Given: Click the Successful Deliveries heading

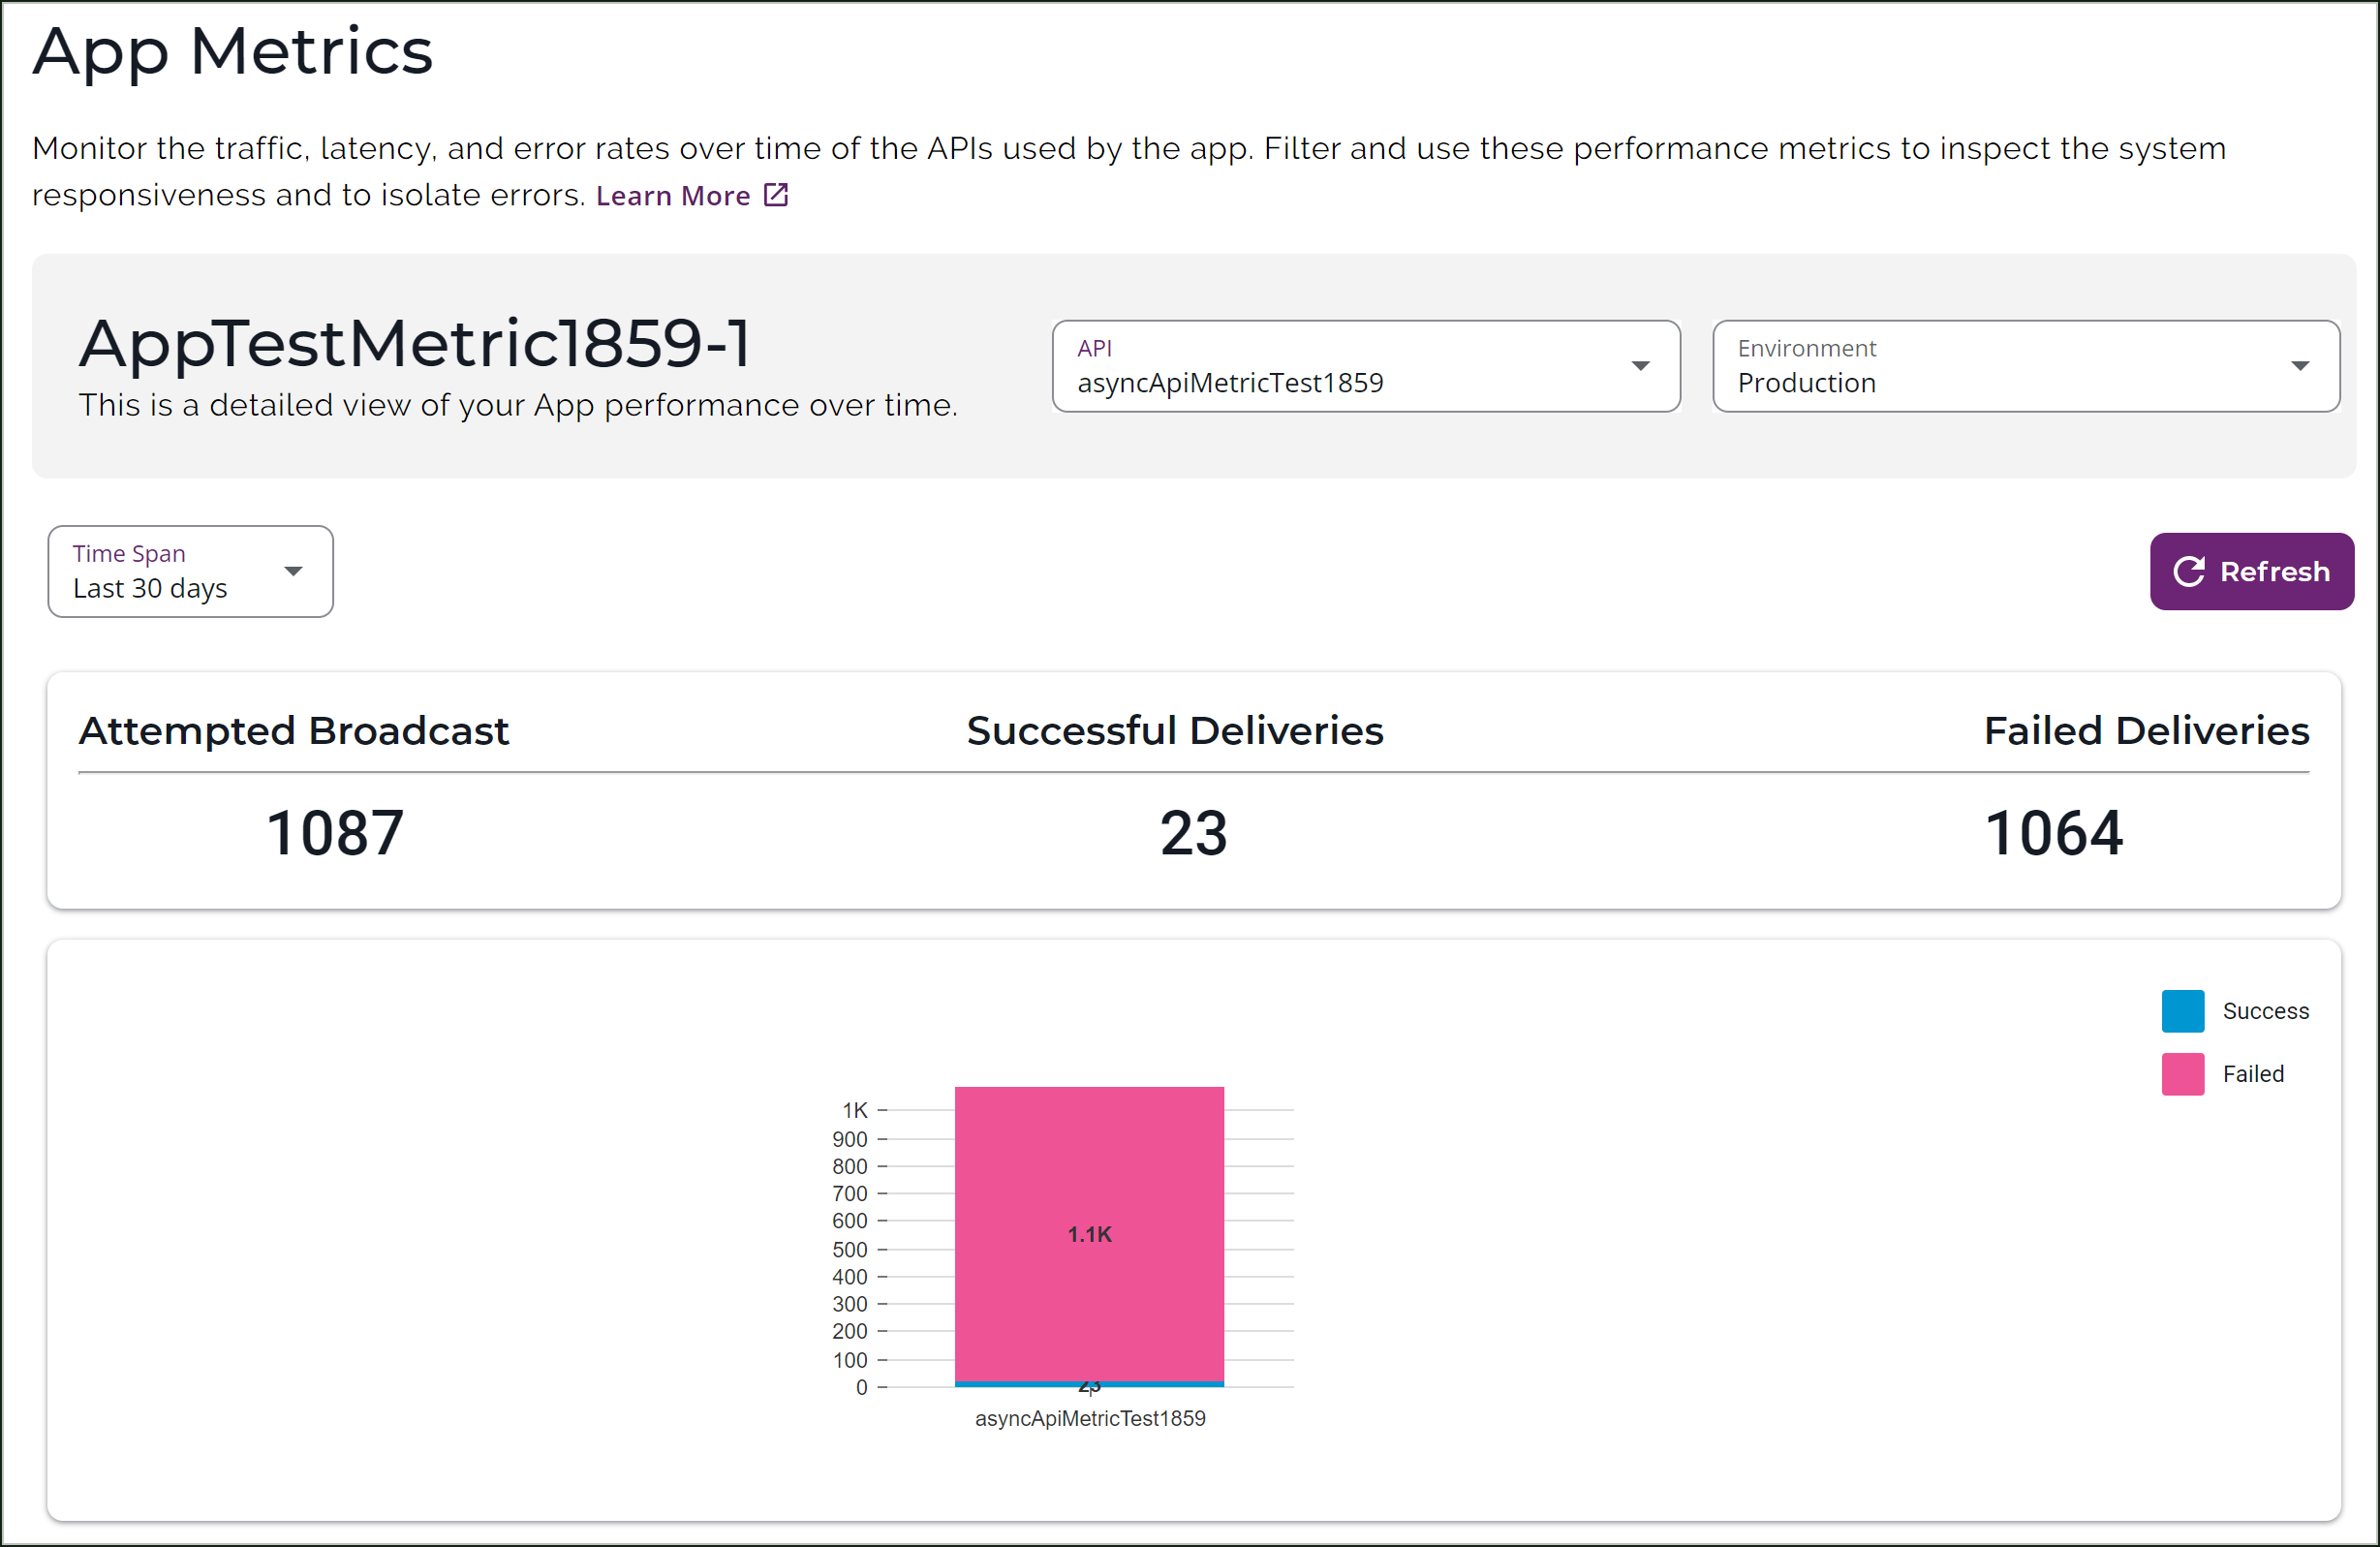Looking at the screenshot, I should [1175, 731].
